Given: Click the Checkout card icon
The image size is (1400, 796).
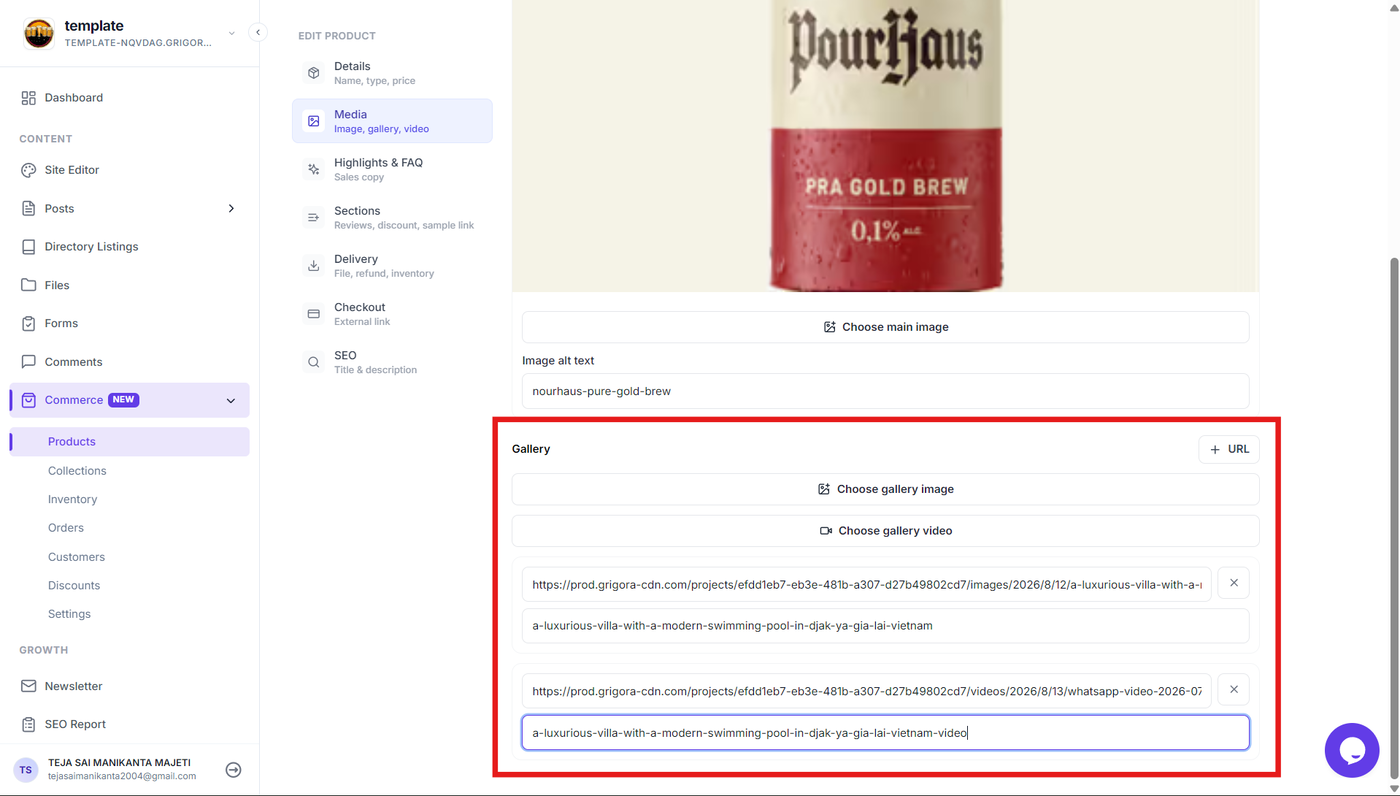Looking at the screenshot, I should 314,314.
